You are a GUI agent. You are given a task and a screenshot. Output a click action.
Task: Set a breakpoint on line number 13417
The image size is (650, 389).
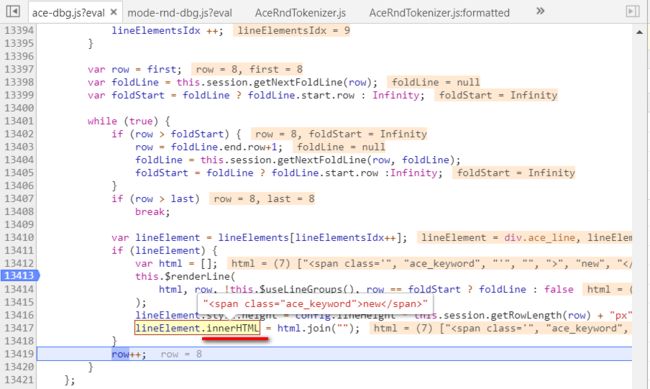(x=19, y=328)
